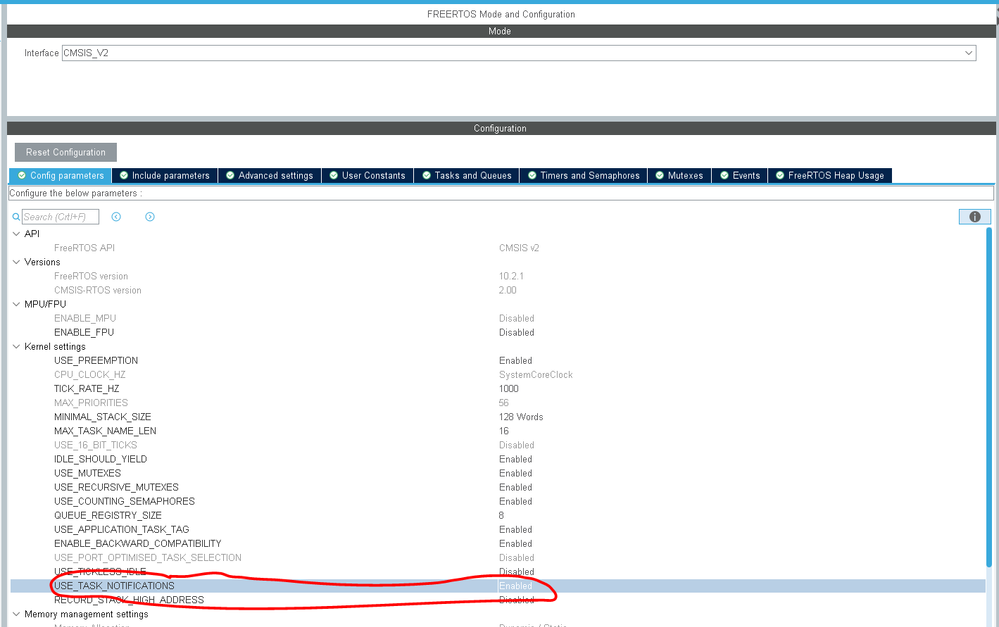Switch to the Events tab
Screen dimensions: 999x627
(740, 175)
